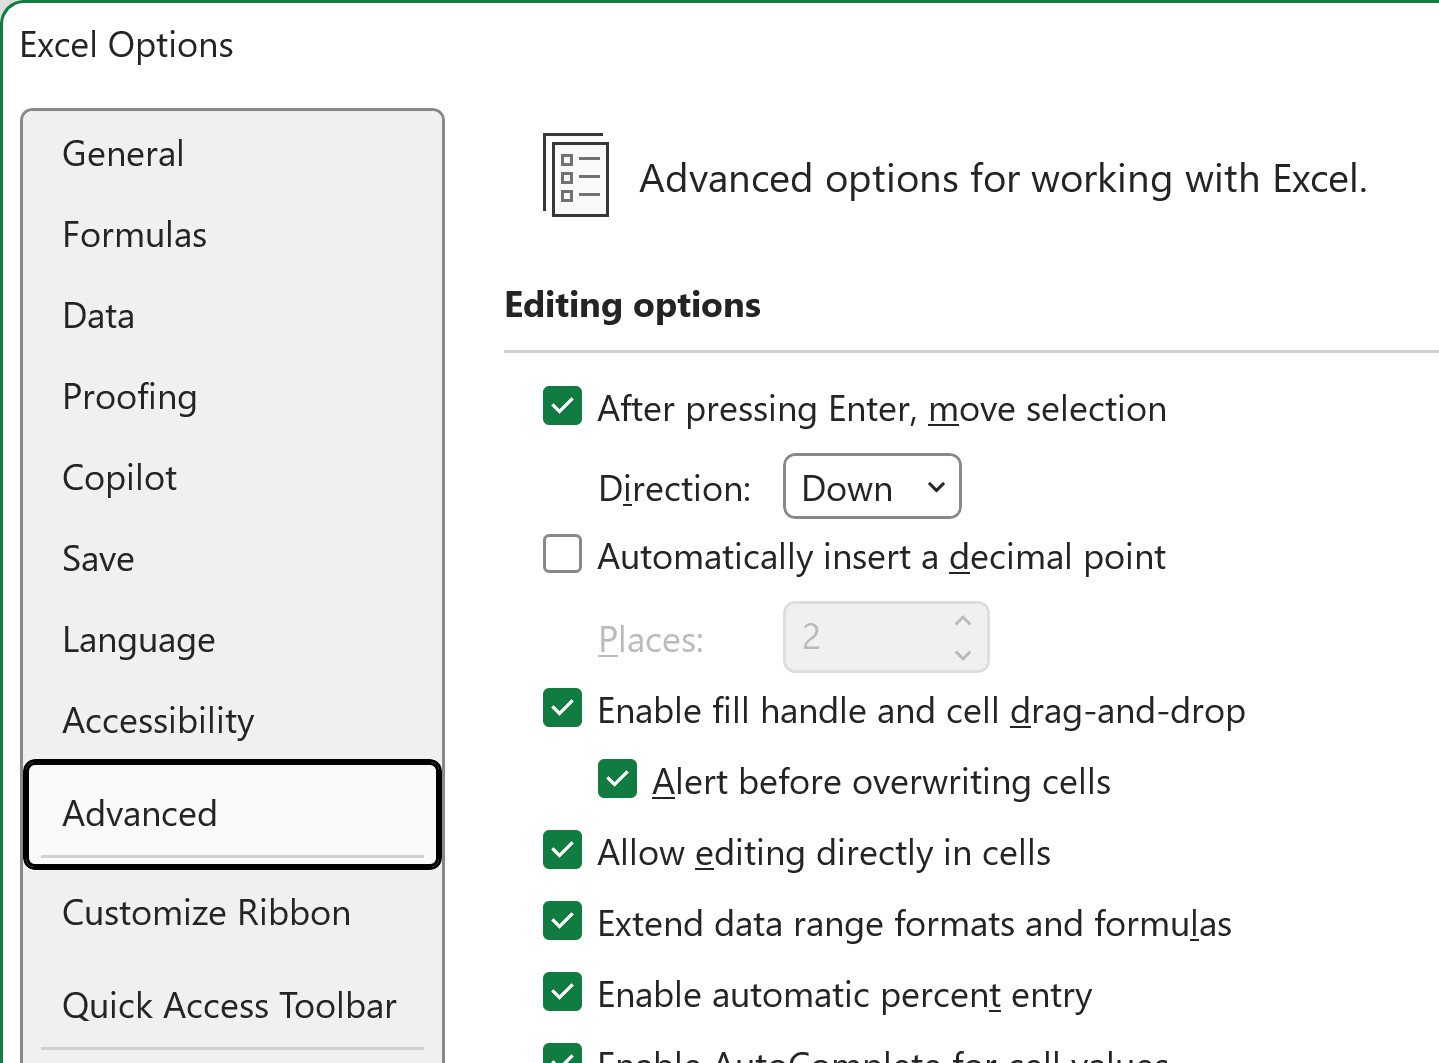Enable Automatically insert a decimal point

pyautogui.click(x=562, y=553)
